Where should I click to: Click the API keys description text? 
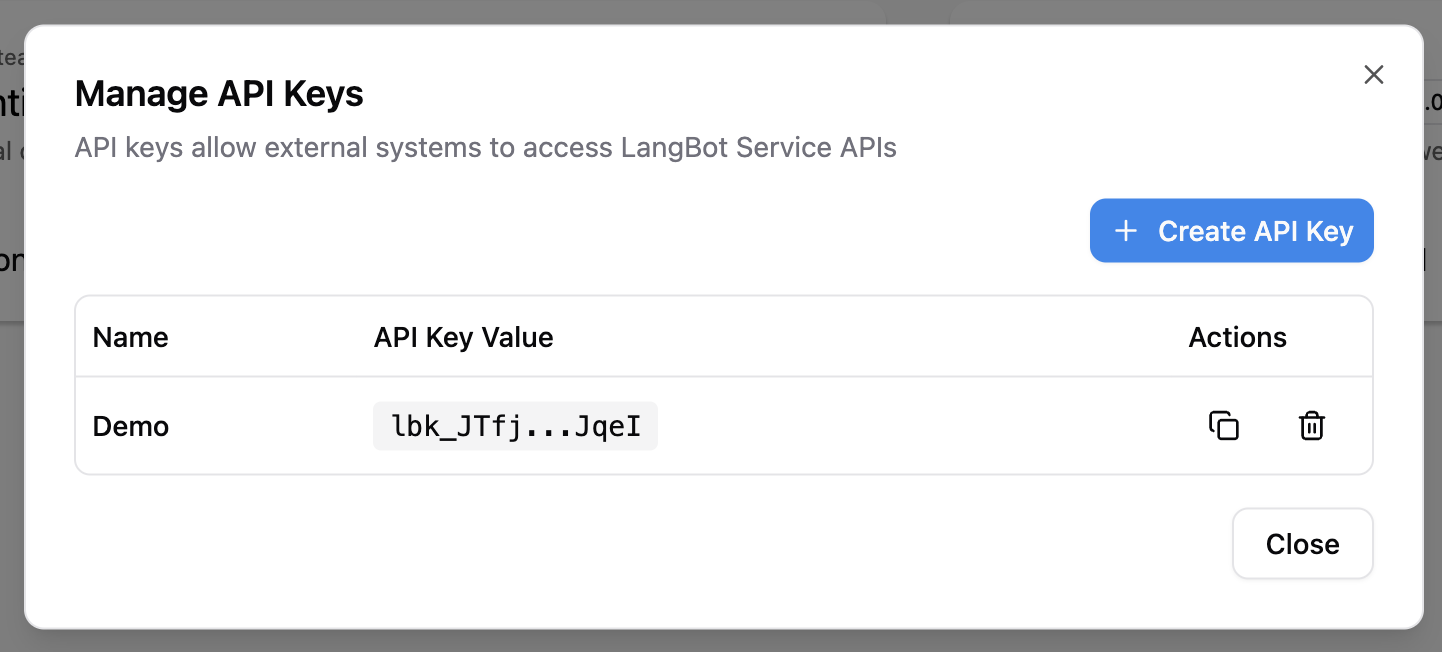(486, 147)
